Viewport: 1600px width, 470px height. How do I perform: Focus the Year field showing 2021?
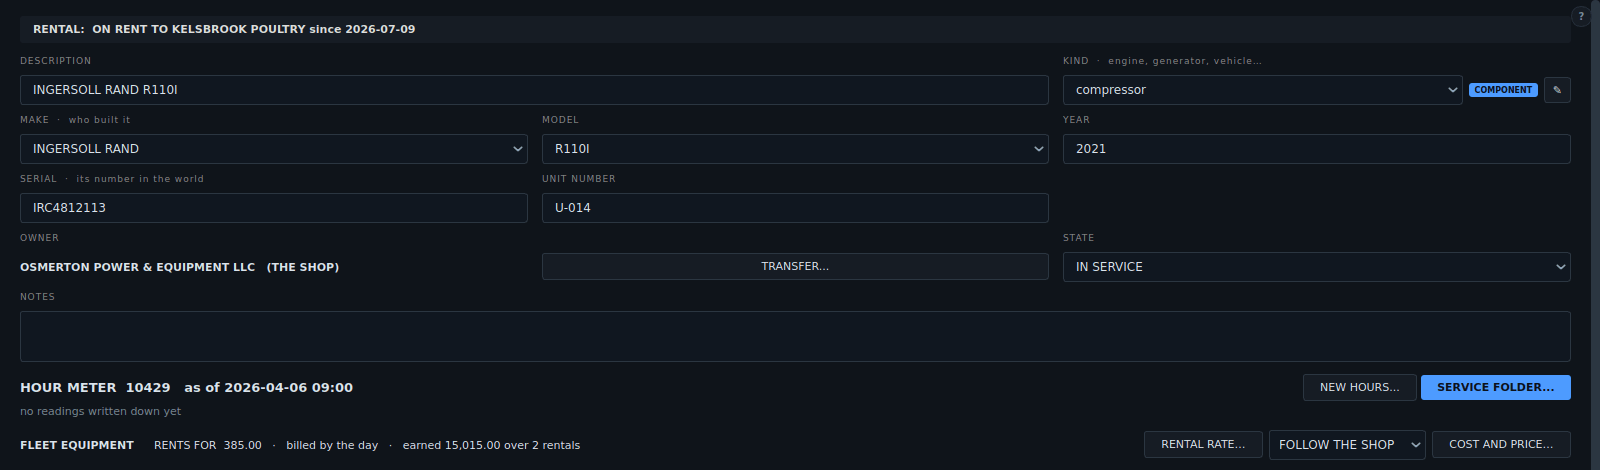point(1316,149)
